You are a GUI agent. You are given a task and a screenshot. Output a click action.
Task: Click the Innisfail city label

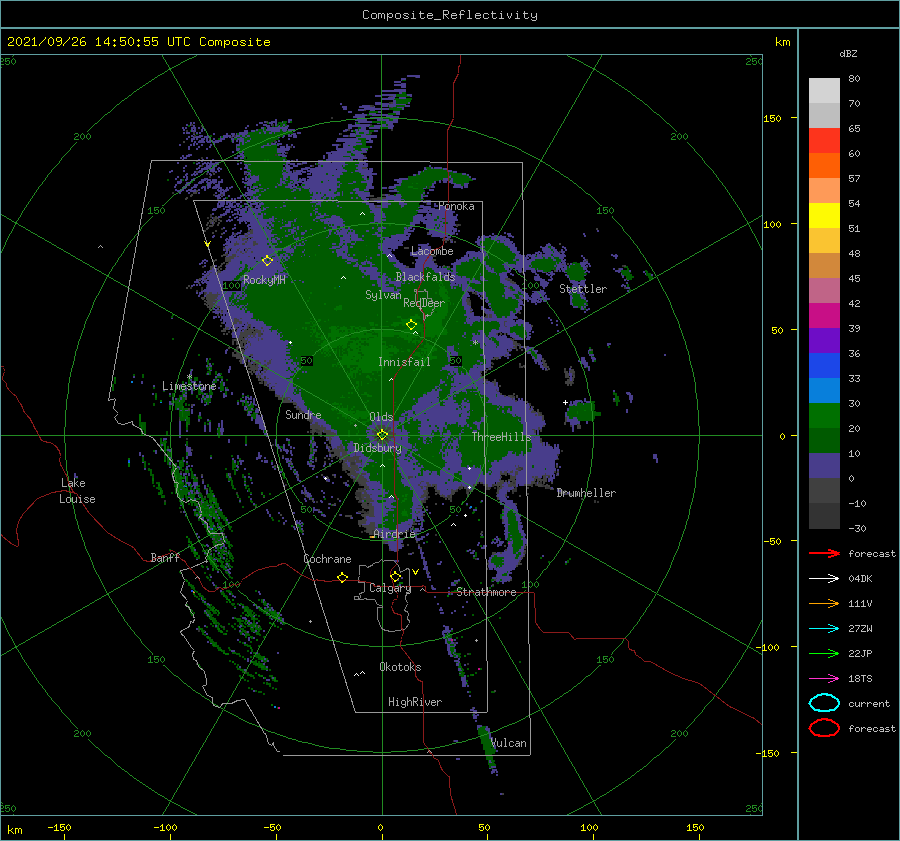(x=404, y=362)
